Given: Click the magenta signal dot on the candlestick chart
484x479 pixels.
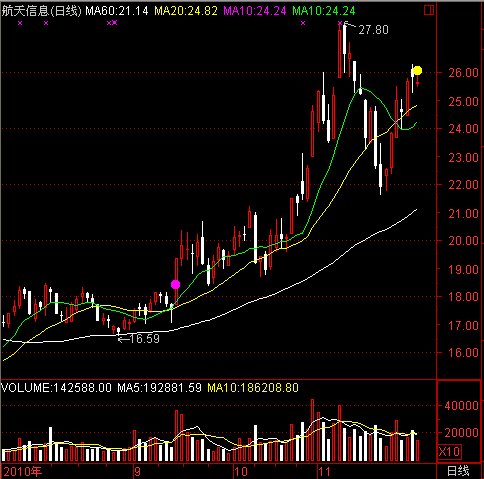Looking at the screenshot, I should click(175, 284).
